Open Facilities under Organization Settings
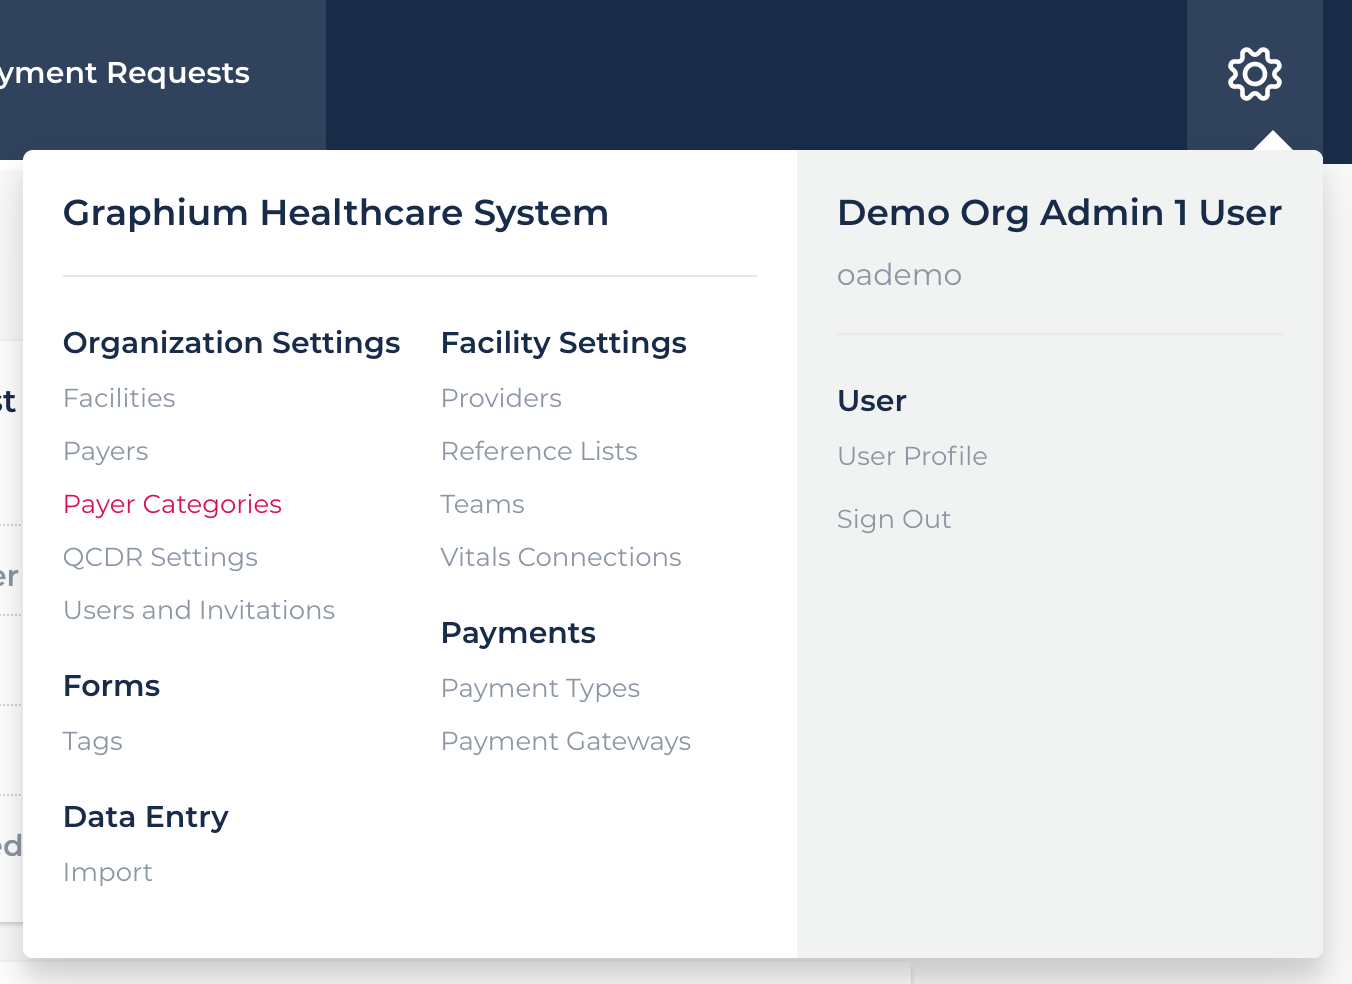Image resolution: width=1352 pixels, height=984 pixels. point(119,398)
